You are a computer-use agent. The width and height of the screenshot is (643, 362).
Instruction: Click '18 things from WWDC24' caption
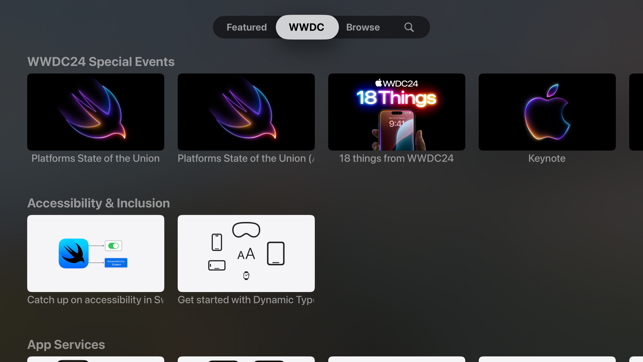point(397,159)
